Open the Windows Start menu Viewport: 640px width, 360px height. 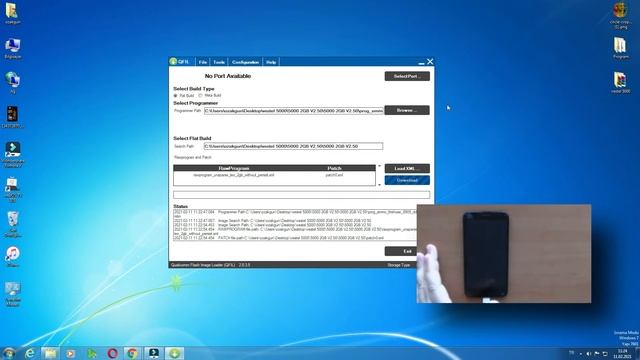tap(9, 353)
